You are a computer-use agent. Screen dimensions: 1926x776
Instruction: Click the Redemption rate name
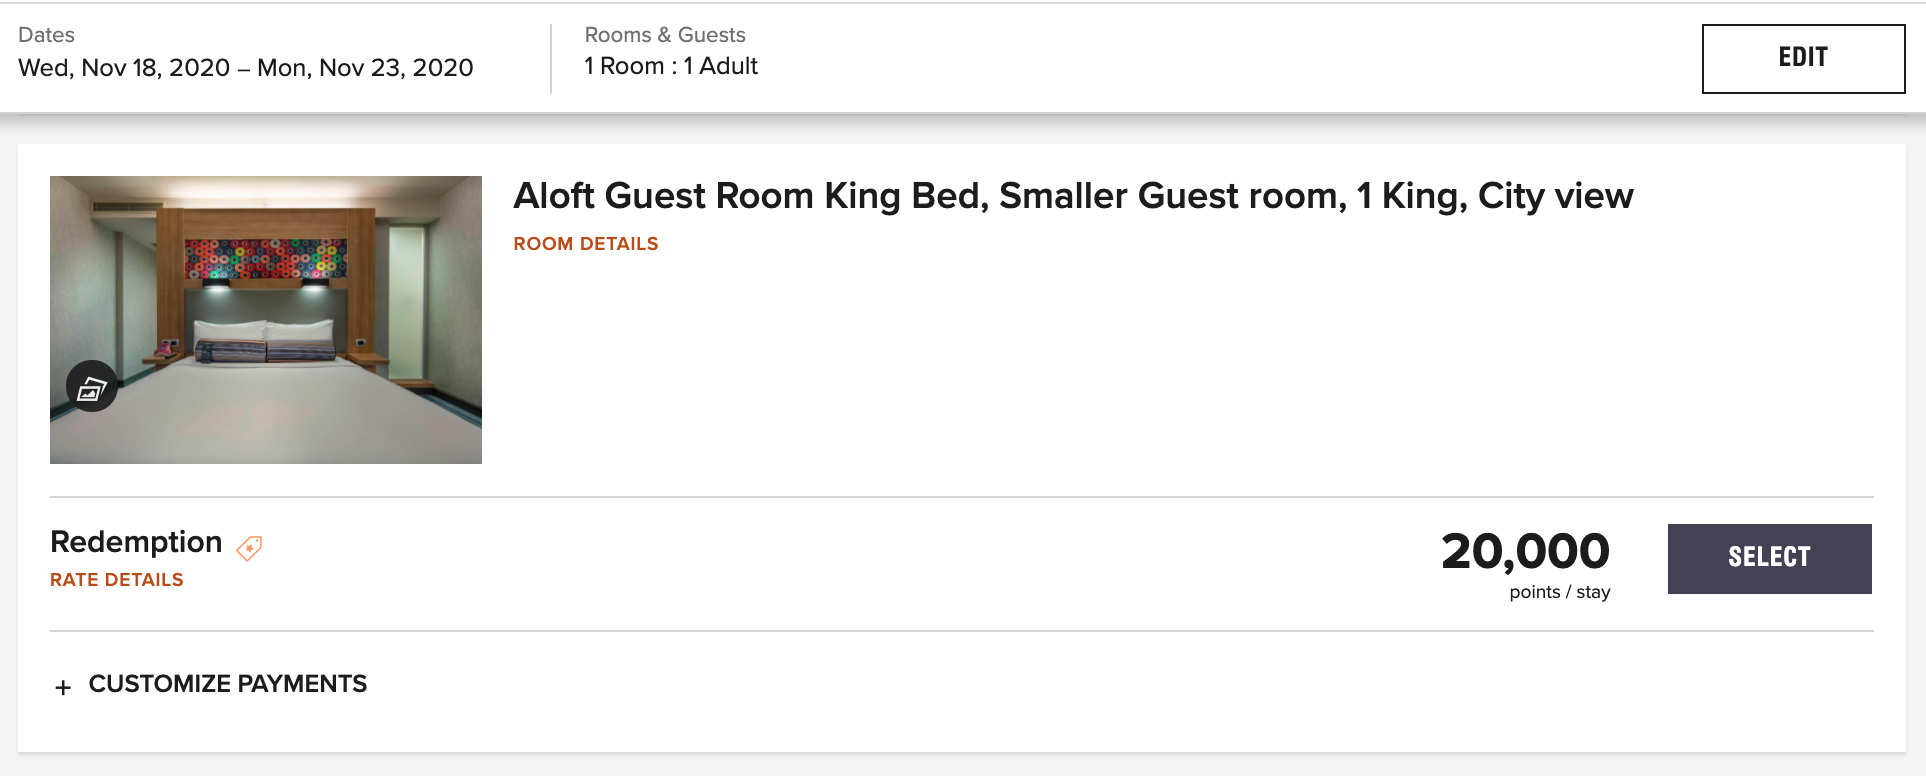(x=136, y=542)
